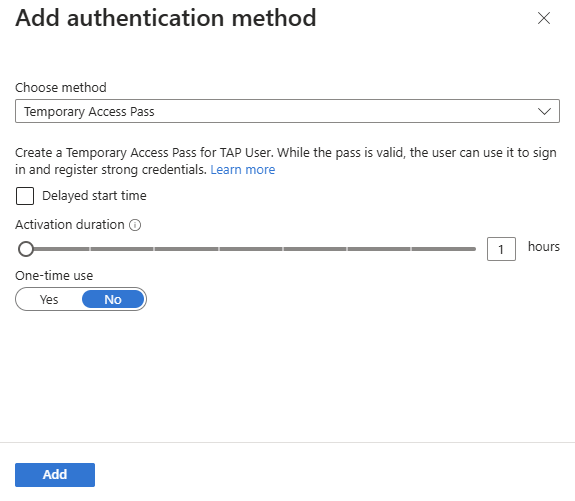Click the Add authentication method heading

166,18
